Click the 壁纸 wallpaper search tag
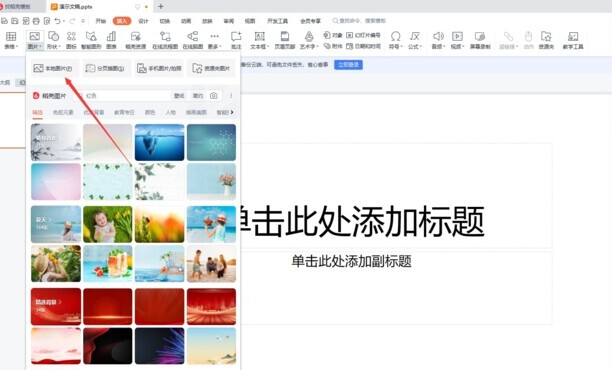Viewport: 612px width, 370px height. (x=179, y=96)
